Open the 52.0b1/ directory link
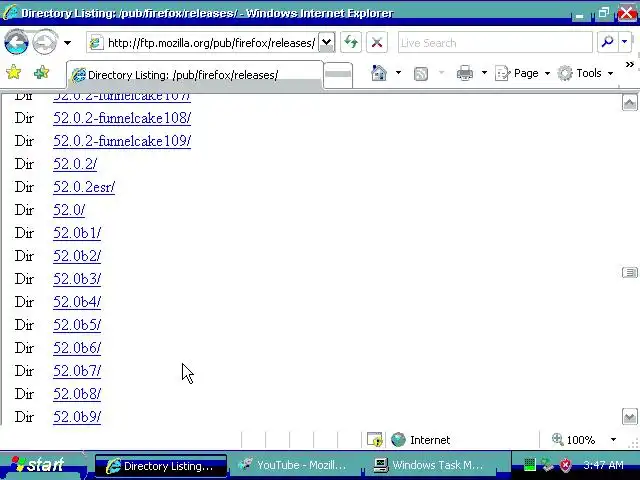640x480 pixels. (x=77, y=233)
